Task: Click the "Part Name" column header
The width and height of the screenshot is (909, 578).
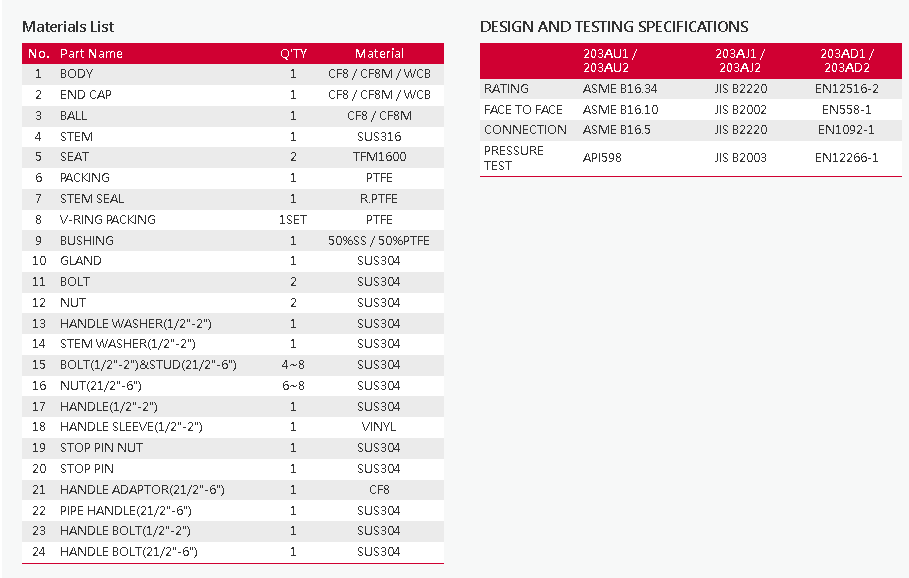Action: tap(91, 54)
